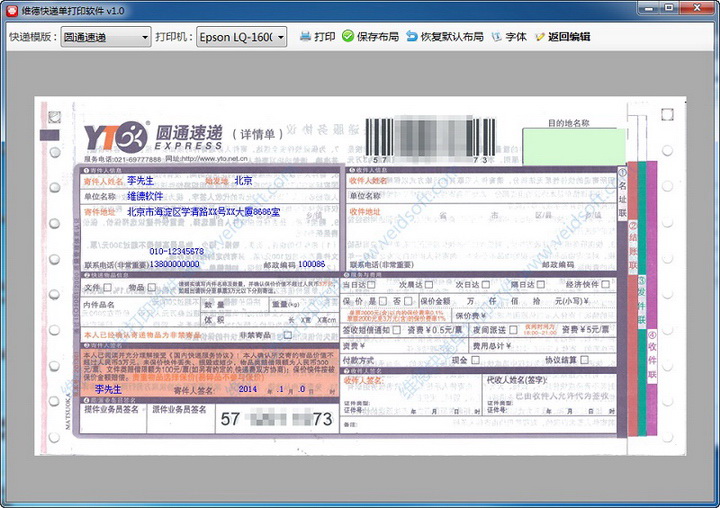720x508 pixels.
Task: Click the red app icon in title bar
Action: click(12, 11)
